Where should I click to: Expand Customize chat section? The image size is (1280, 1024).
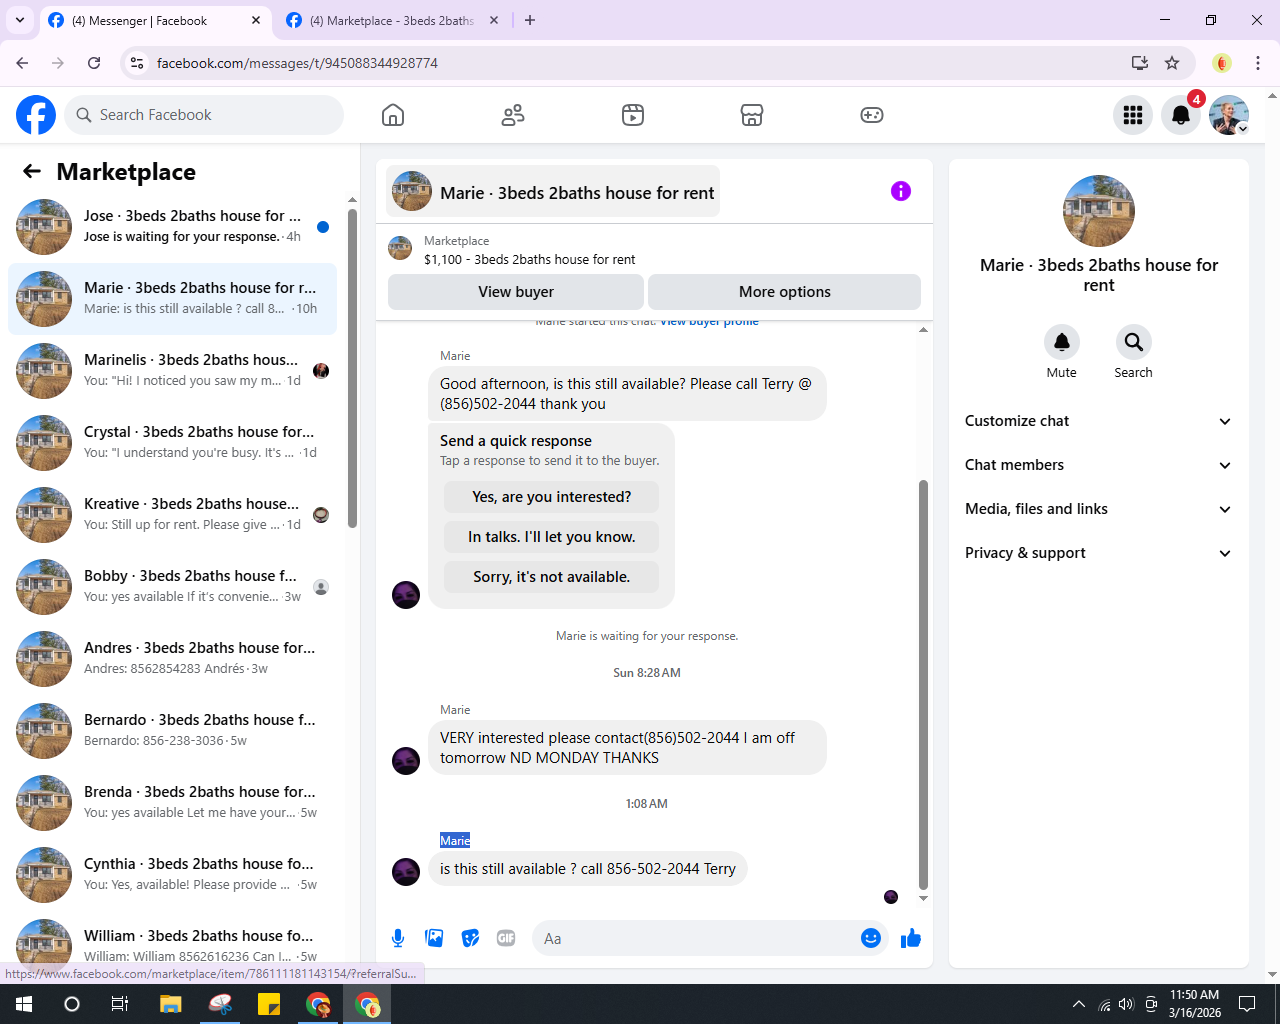[x=1098, y=421]
